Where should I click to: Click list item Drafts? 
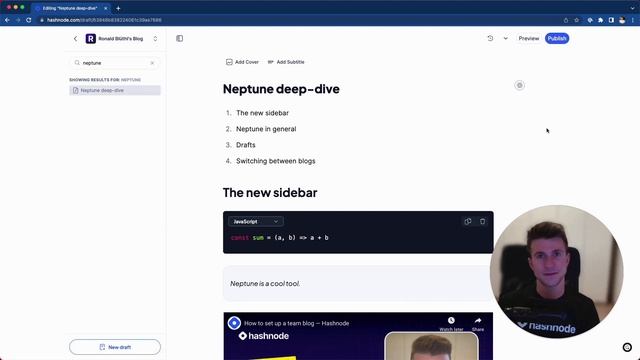pos(246,145)
